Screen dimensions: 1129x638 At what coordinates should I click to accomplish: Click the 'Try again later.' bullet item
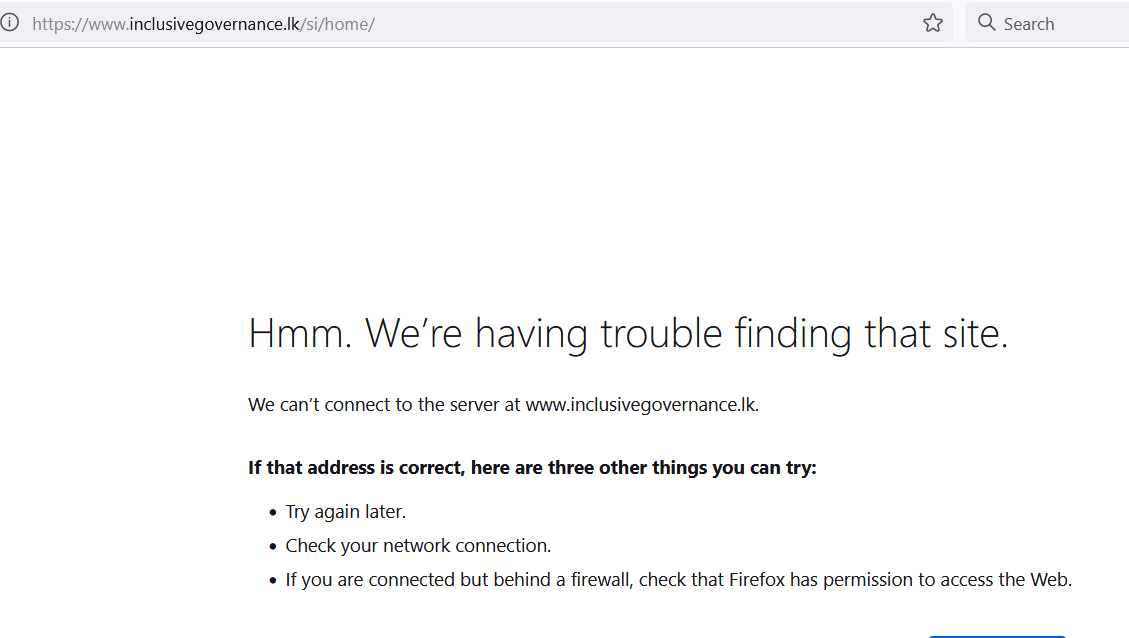click(346, 512)
